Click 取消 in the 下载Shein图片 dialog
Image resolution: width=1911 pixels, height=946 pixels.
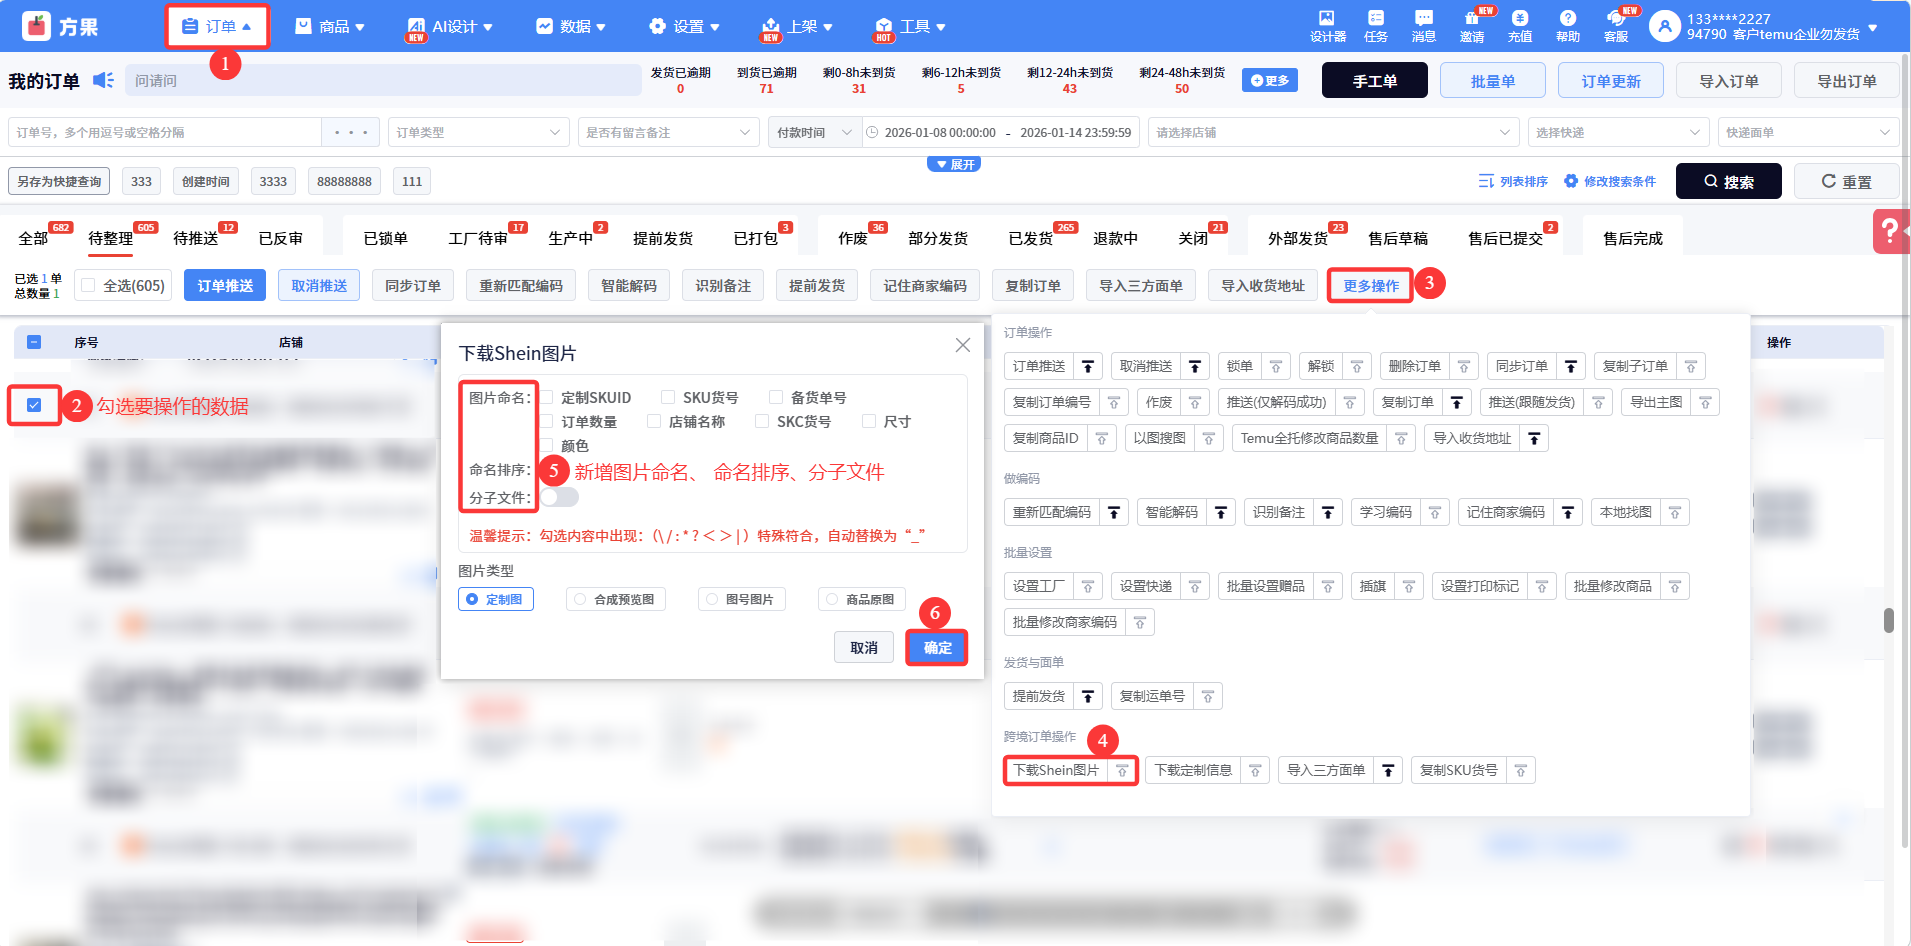pyautogui.click(x=864, y=648)
